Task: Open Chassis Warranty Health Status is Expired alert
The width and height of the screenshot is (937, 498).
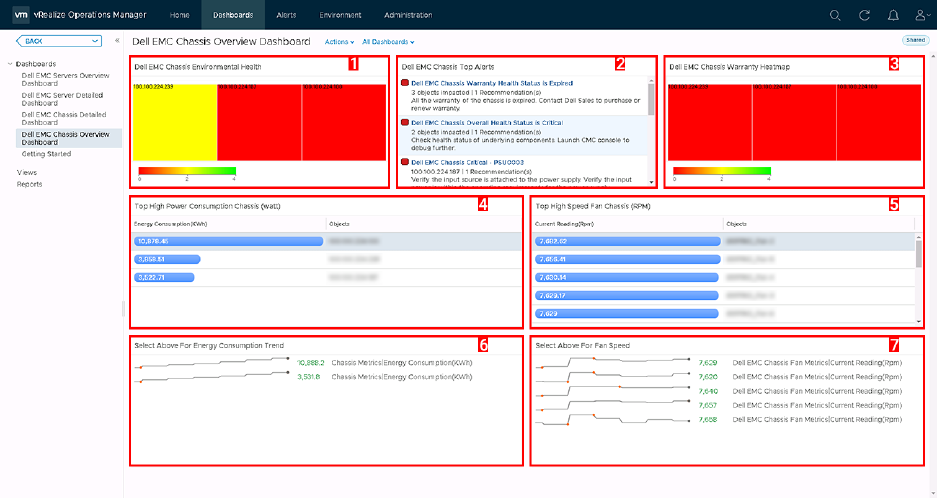Action: tap(492, 83)
